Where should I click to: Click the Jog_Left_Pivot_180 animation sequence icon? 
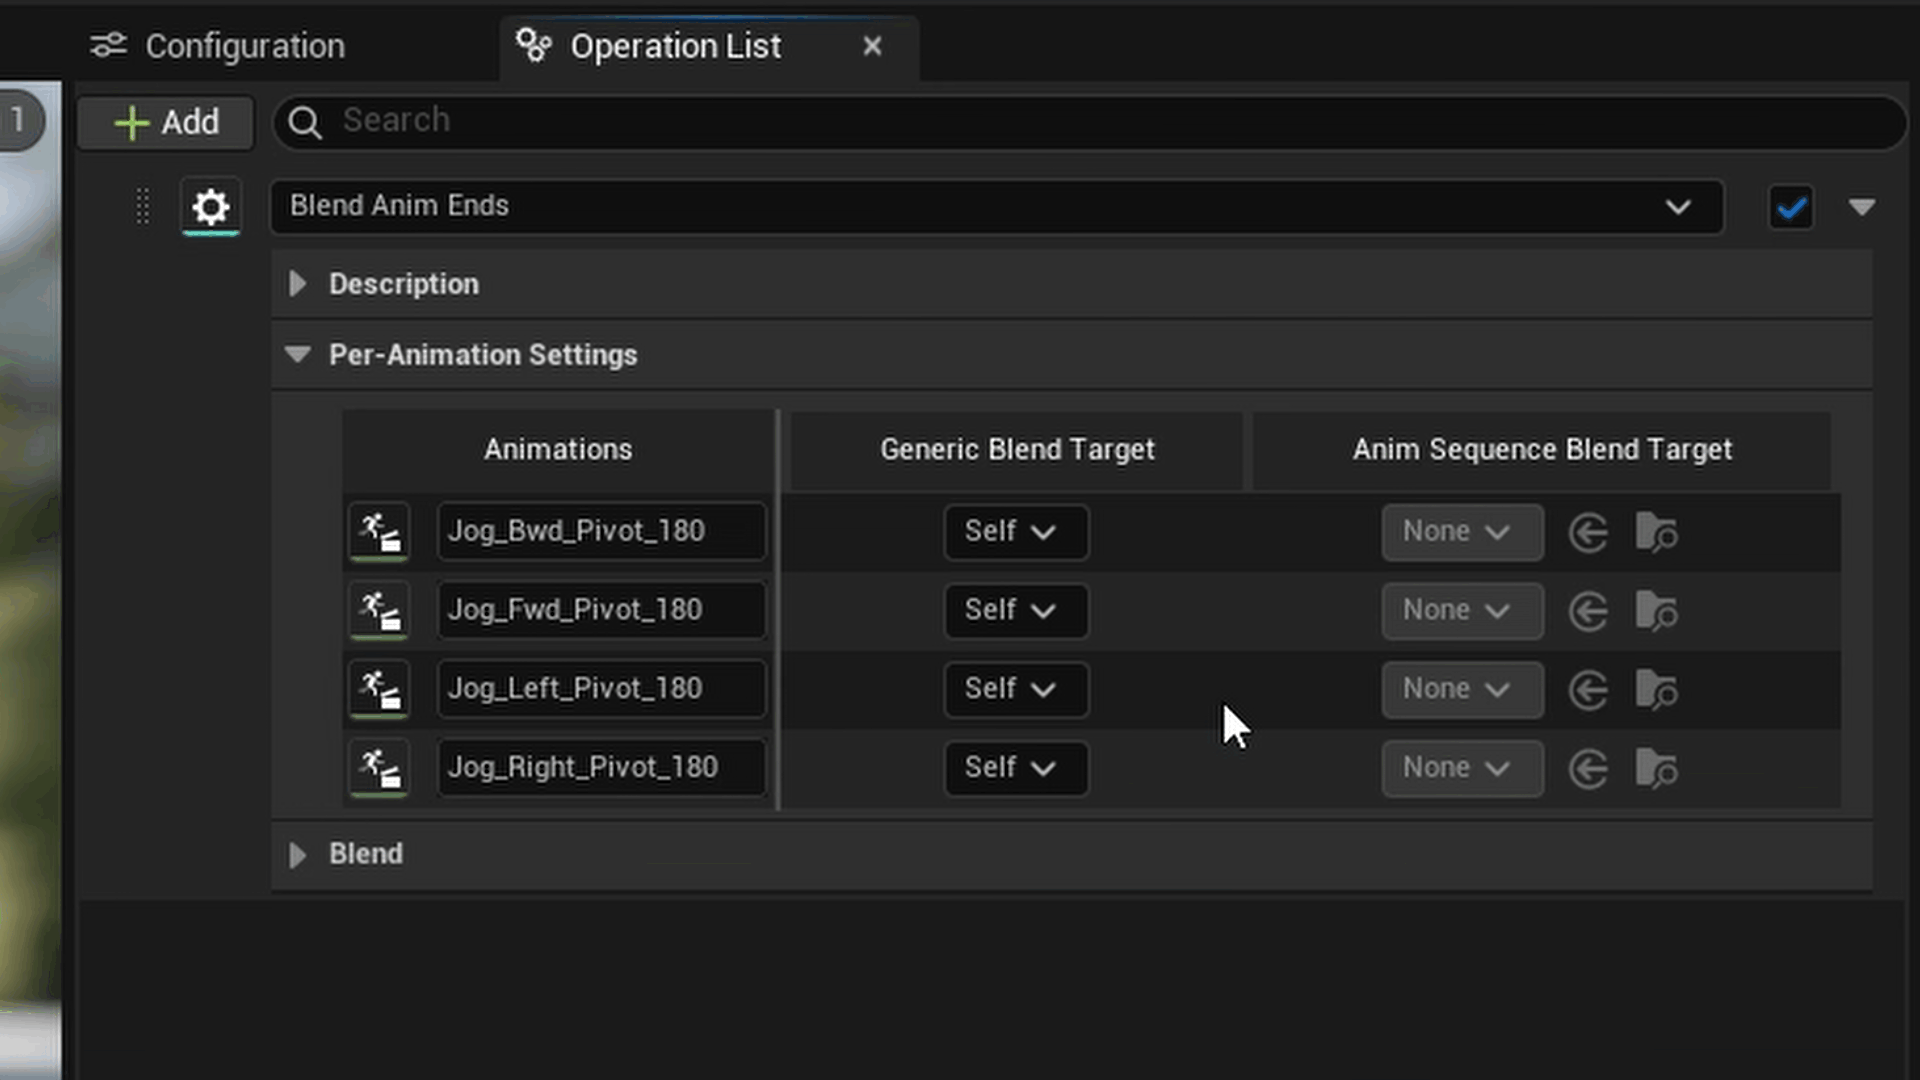[x=379, y=689]
